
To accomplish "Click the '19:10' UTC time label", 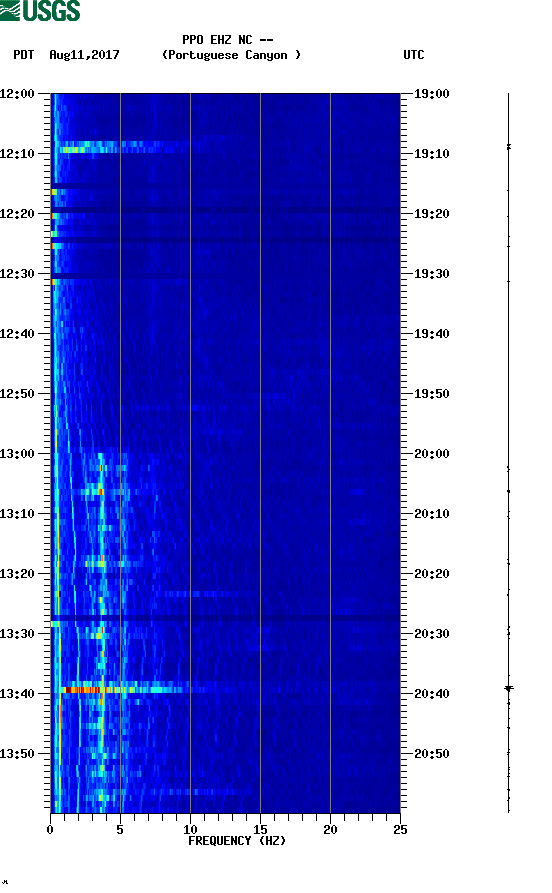I will (432, 154).
